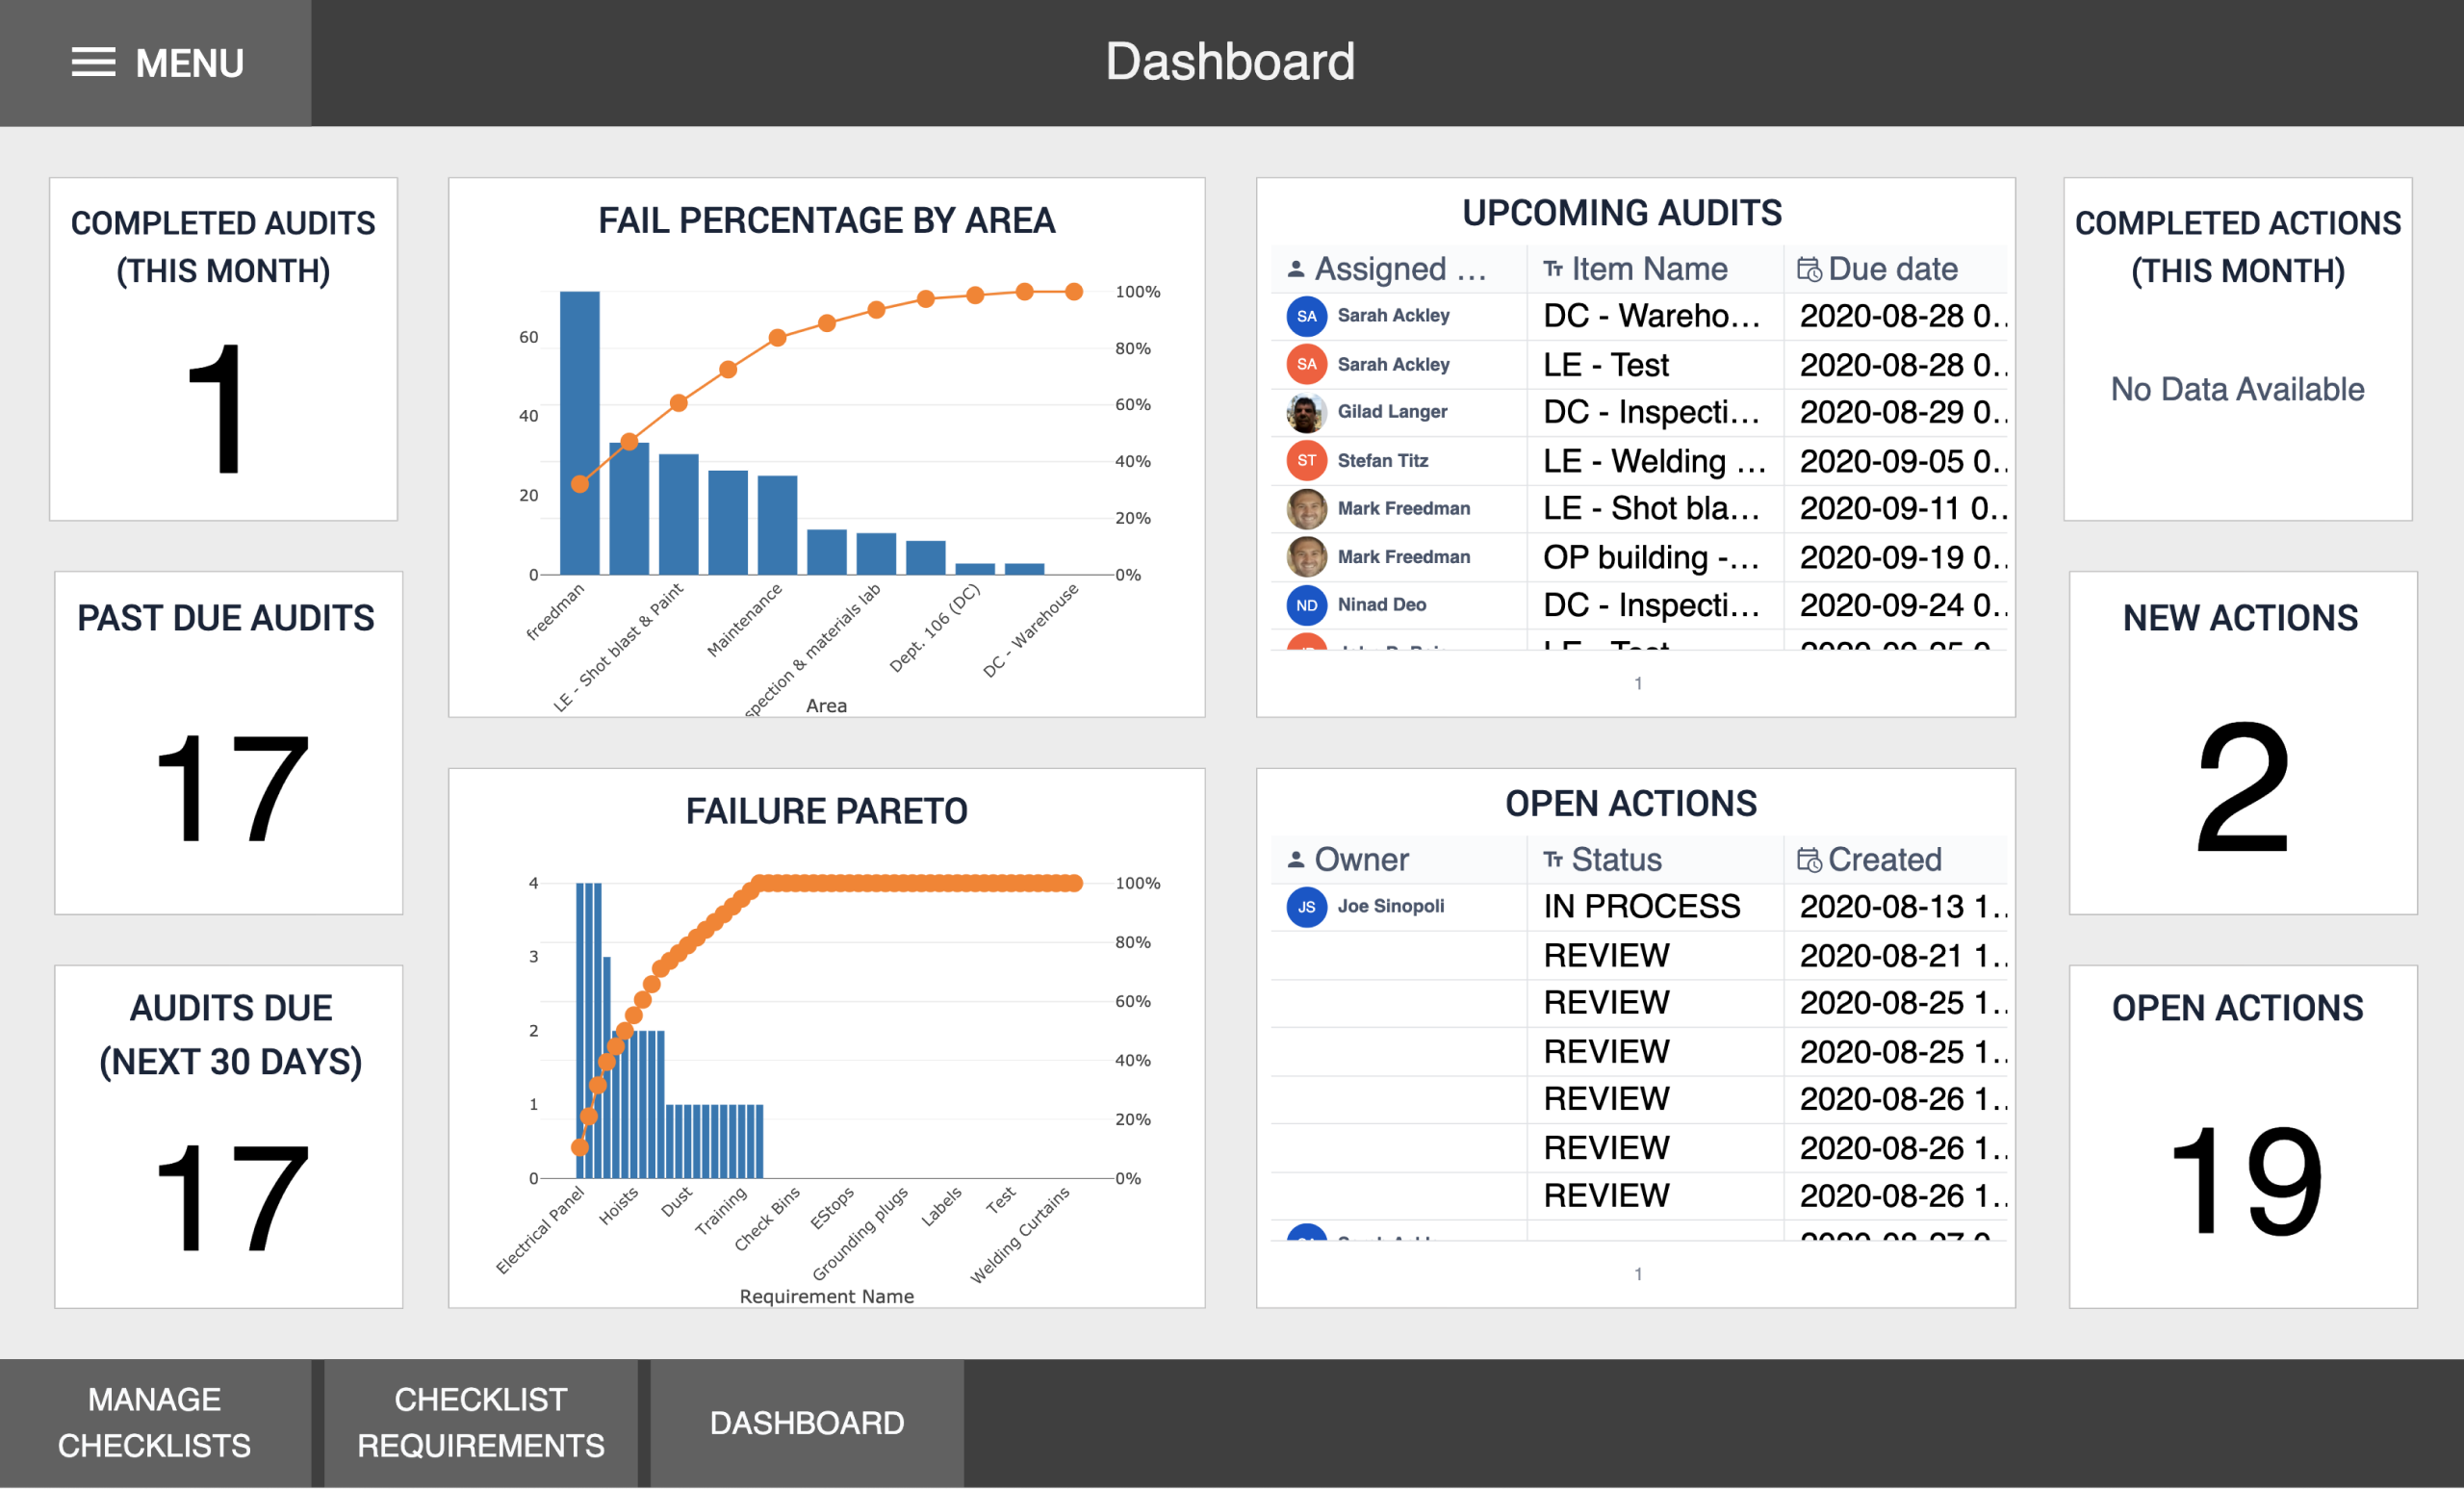Image resolution: width=2464 pixels, height=1490 pixels.
Task: Click page 1 under Open Actions table
Action: pos(1637,1273)
